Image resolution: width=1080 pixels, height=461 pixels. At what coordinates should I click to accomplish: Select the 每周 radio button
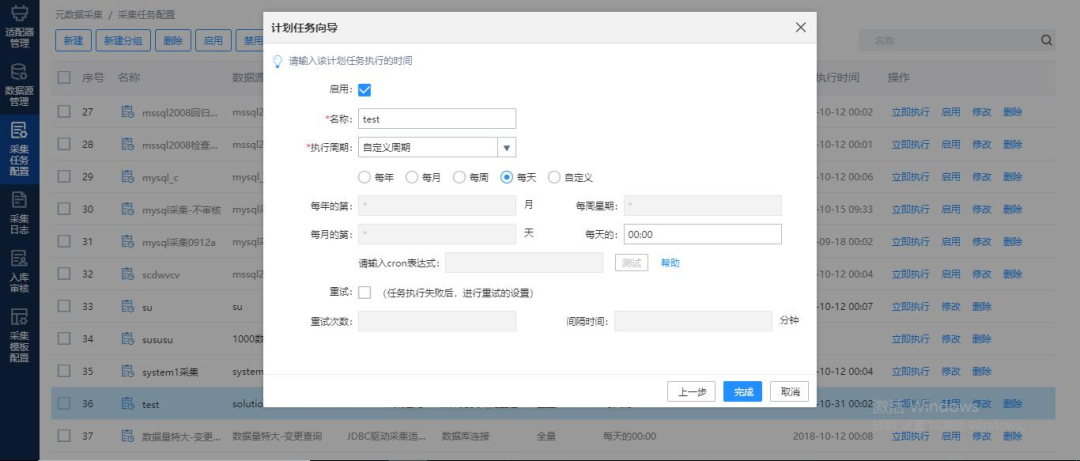pos(460,177)
